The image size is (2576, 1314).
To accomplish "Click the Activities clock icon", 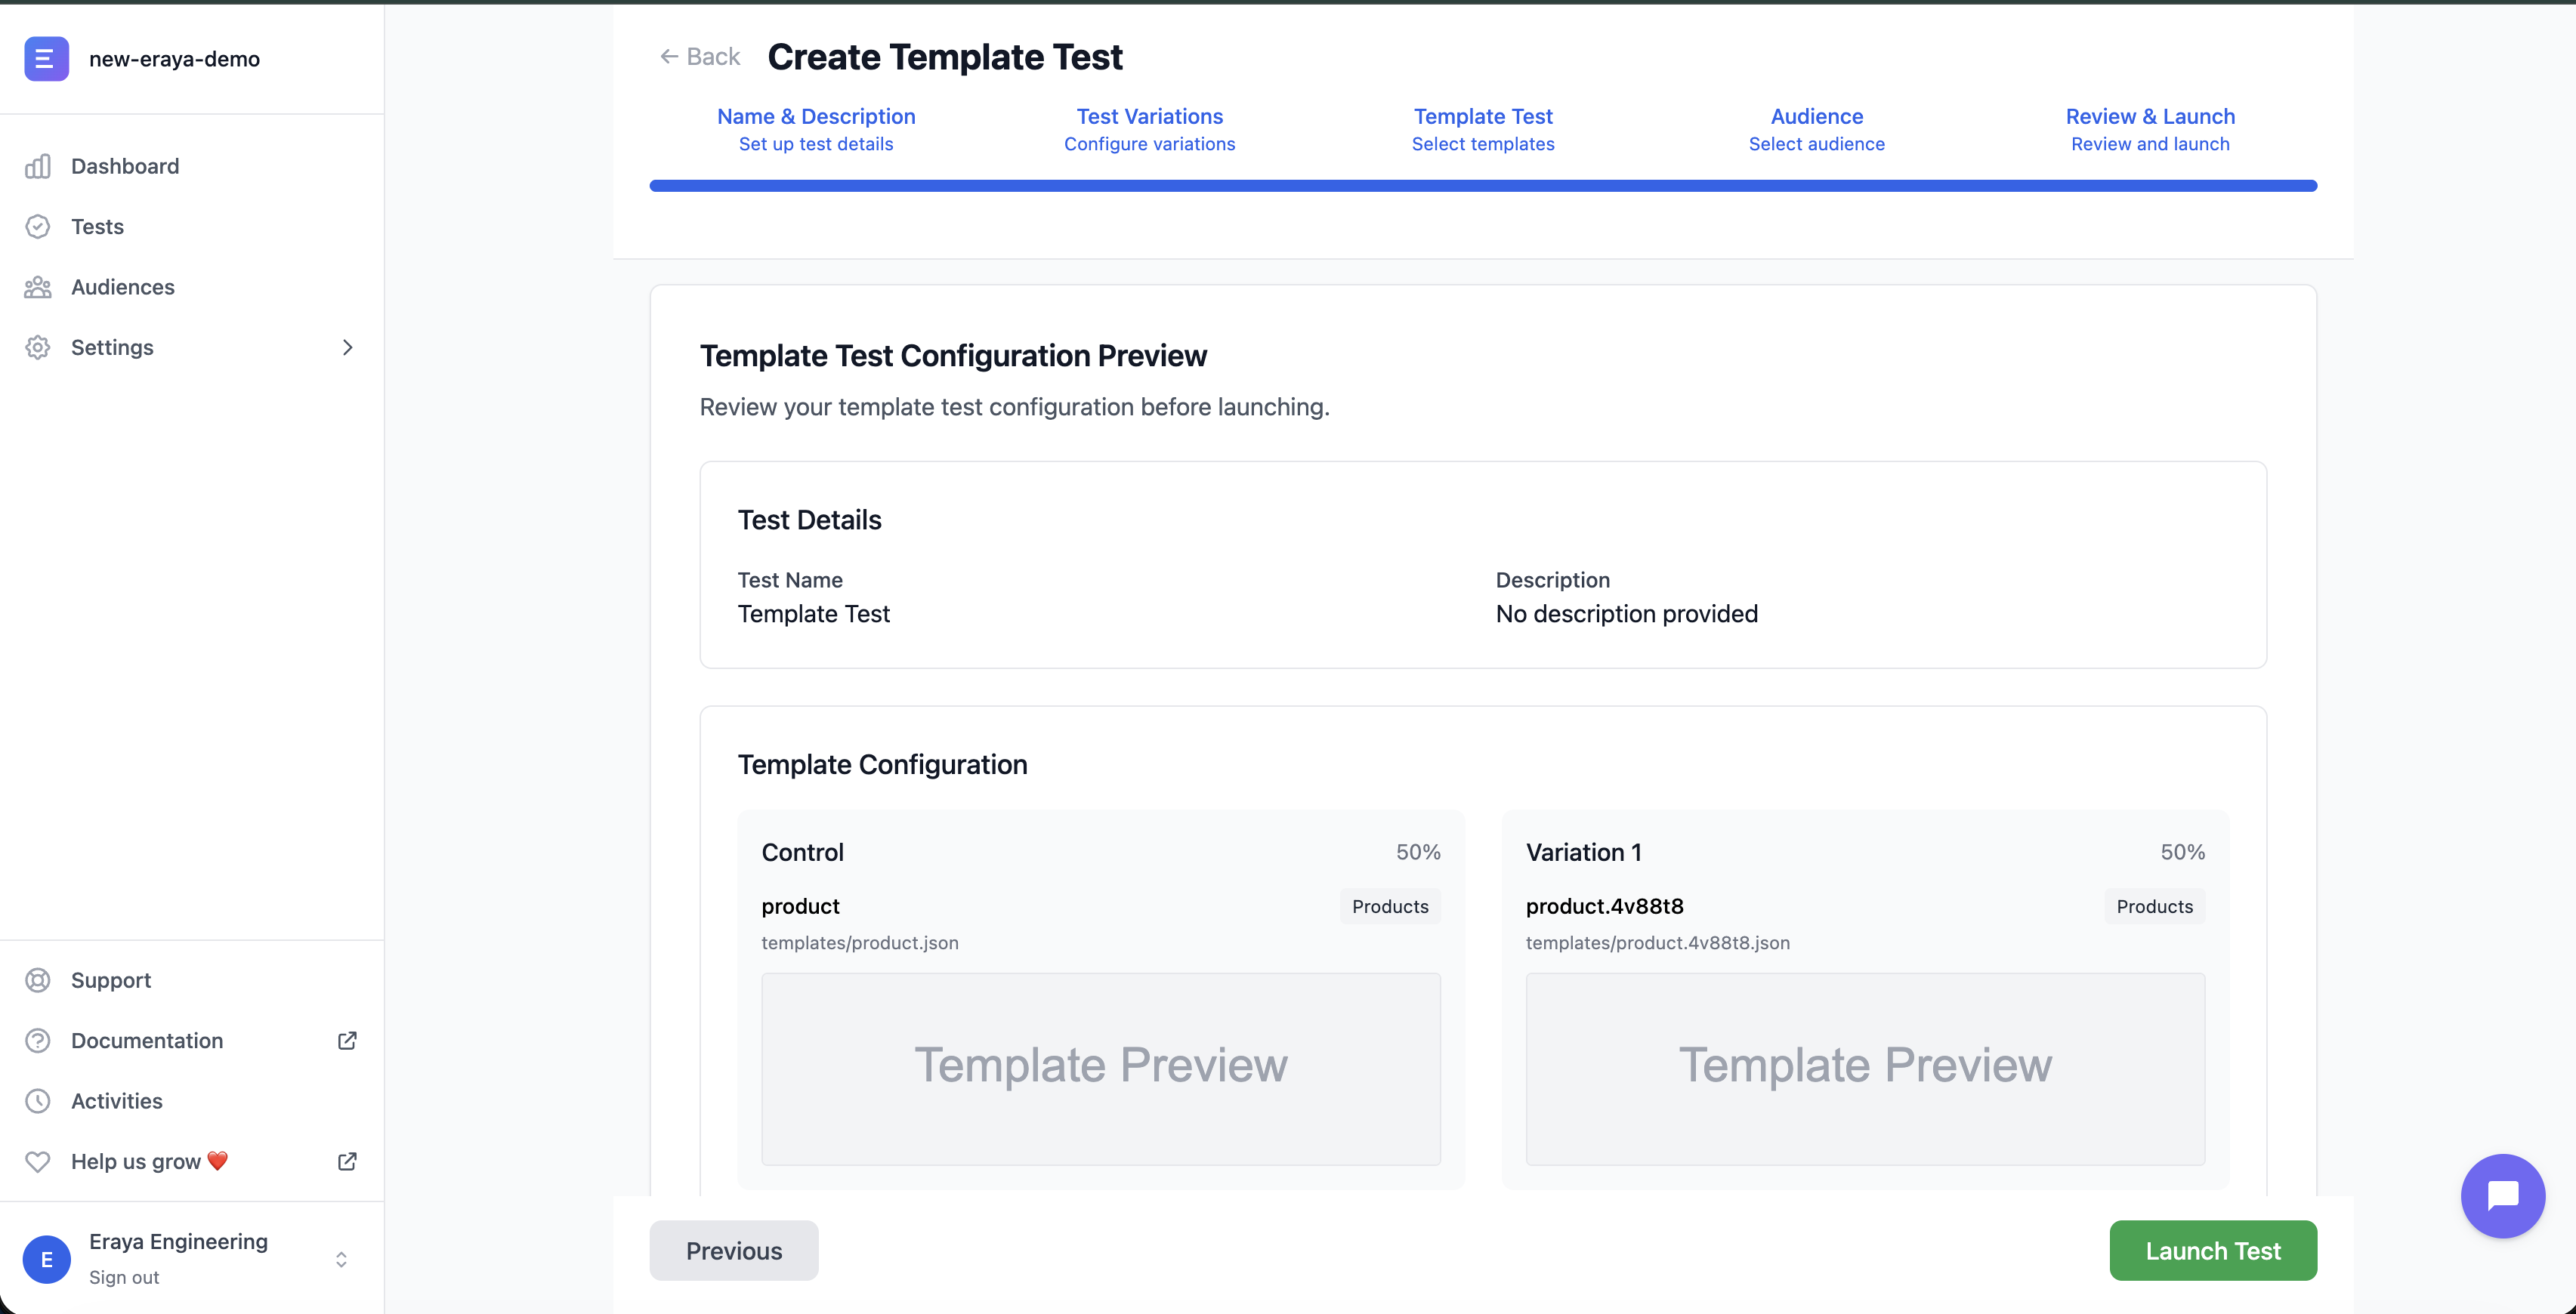I will pyautogui.click(x=38, y=1101).
